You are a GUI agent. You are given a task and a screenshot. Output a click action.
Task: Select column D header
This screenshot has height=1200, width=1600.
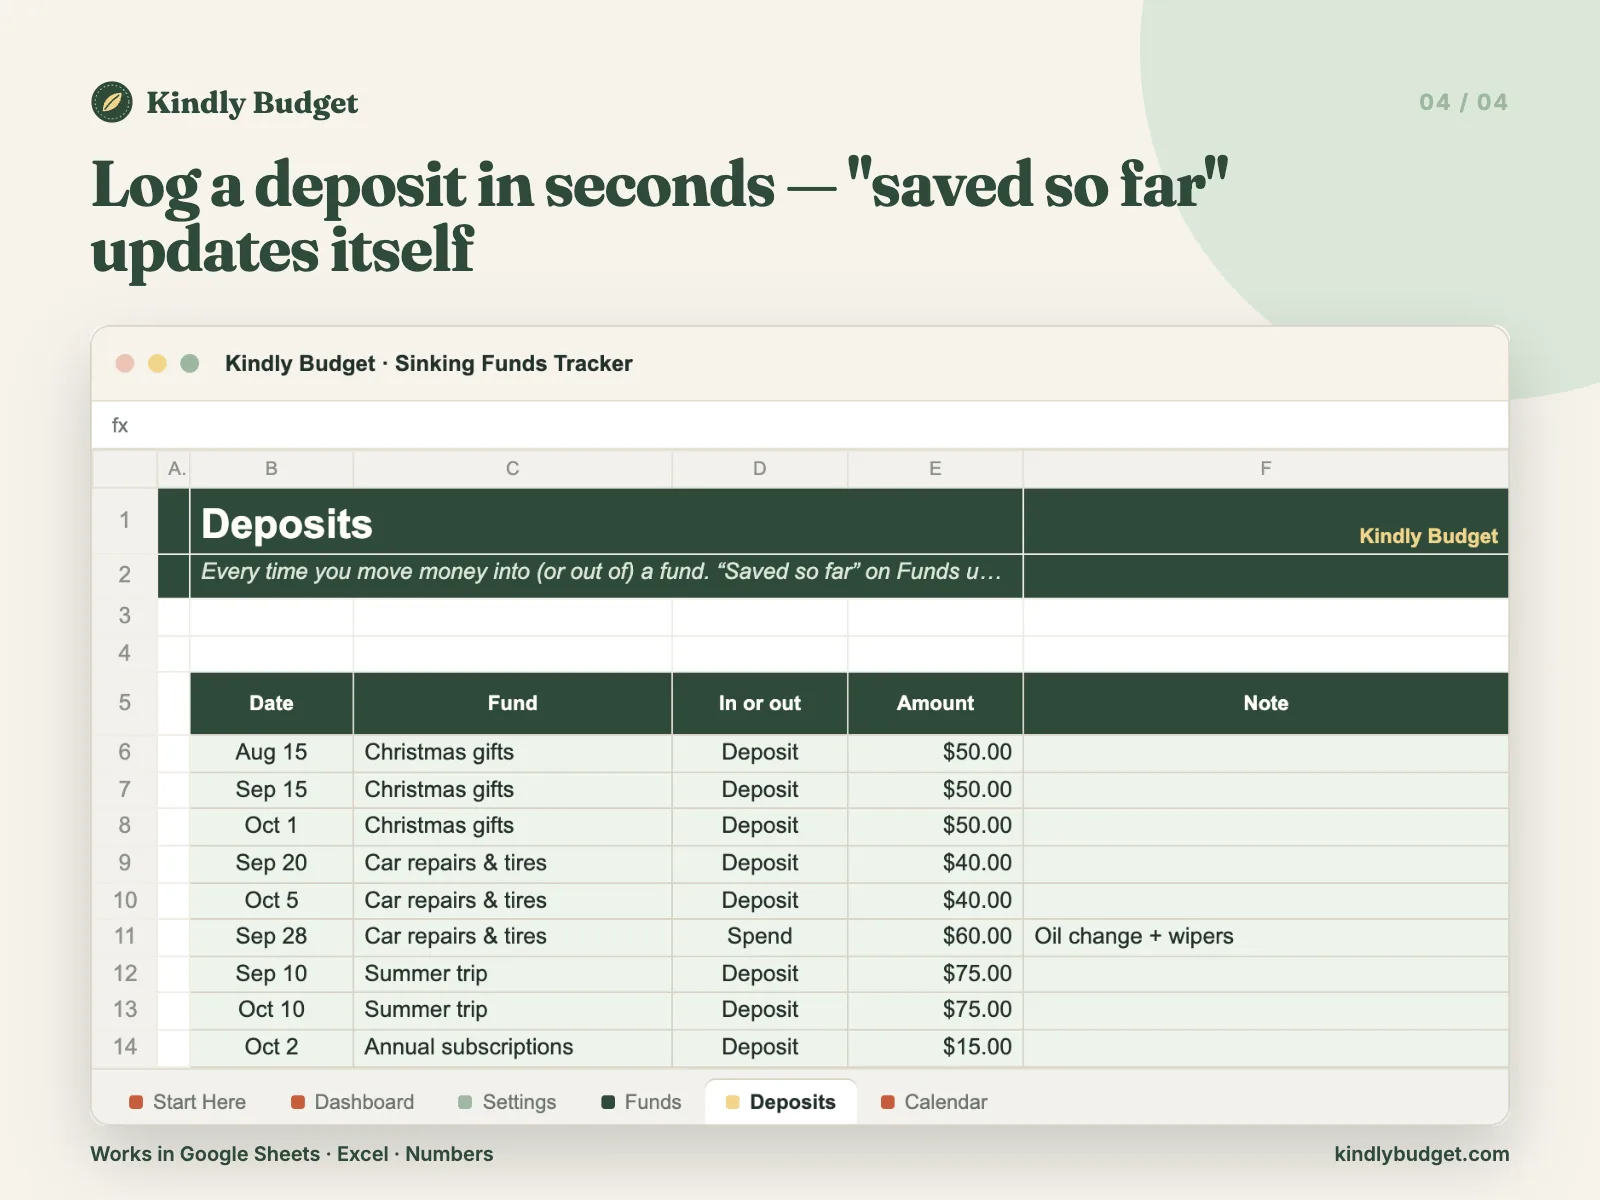760,469
